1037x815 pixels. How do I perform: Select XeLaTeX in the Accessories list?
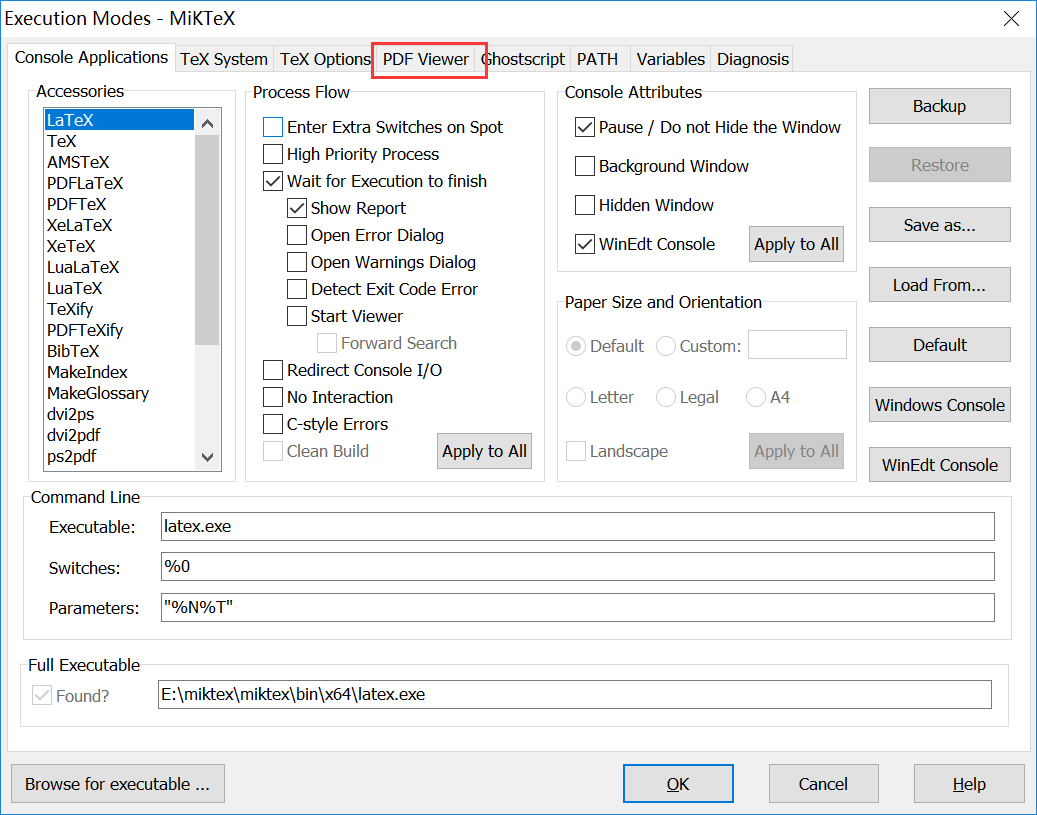tap(119, 226)
